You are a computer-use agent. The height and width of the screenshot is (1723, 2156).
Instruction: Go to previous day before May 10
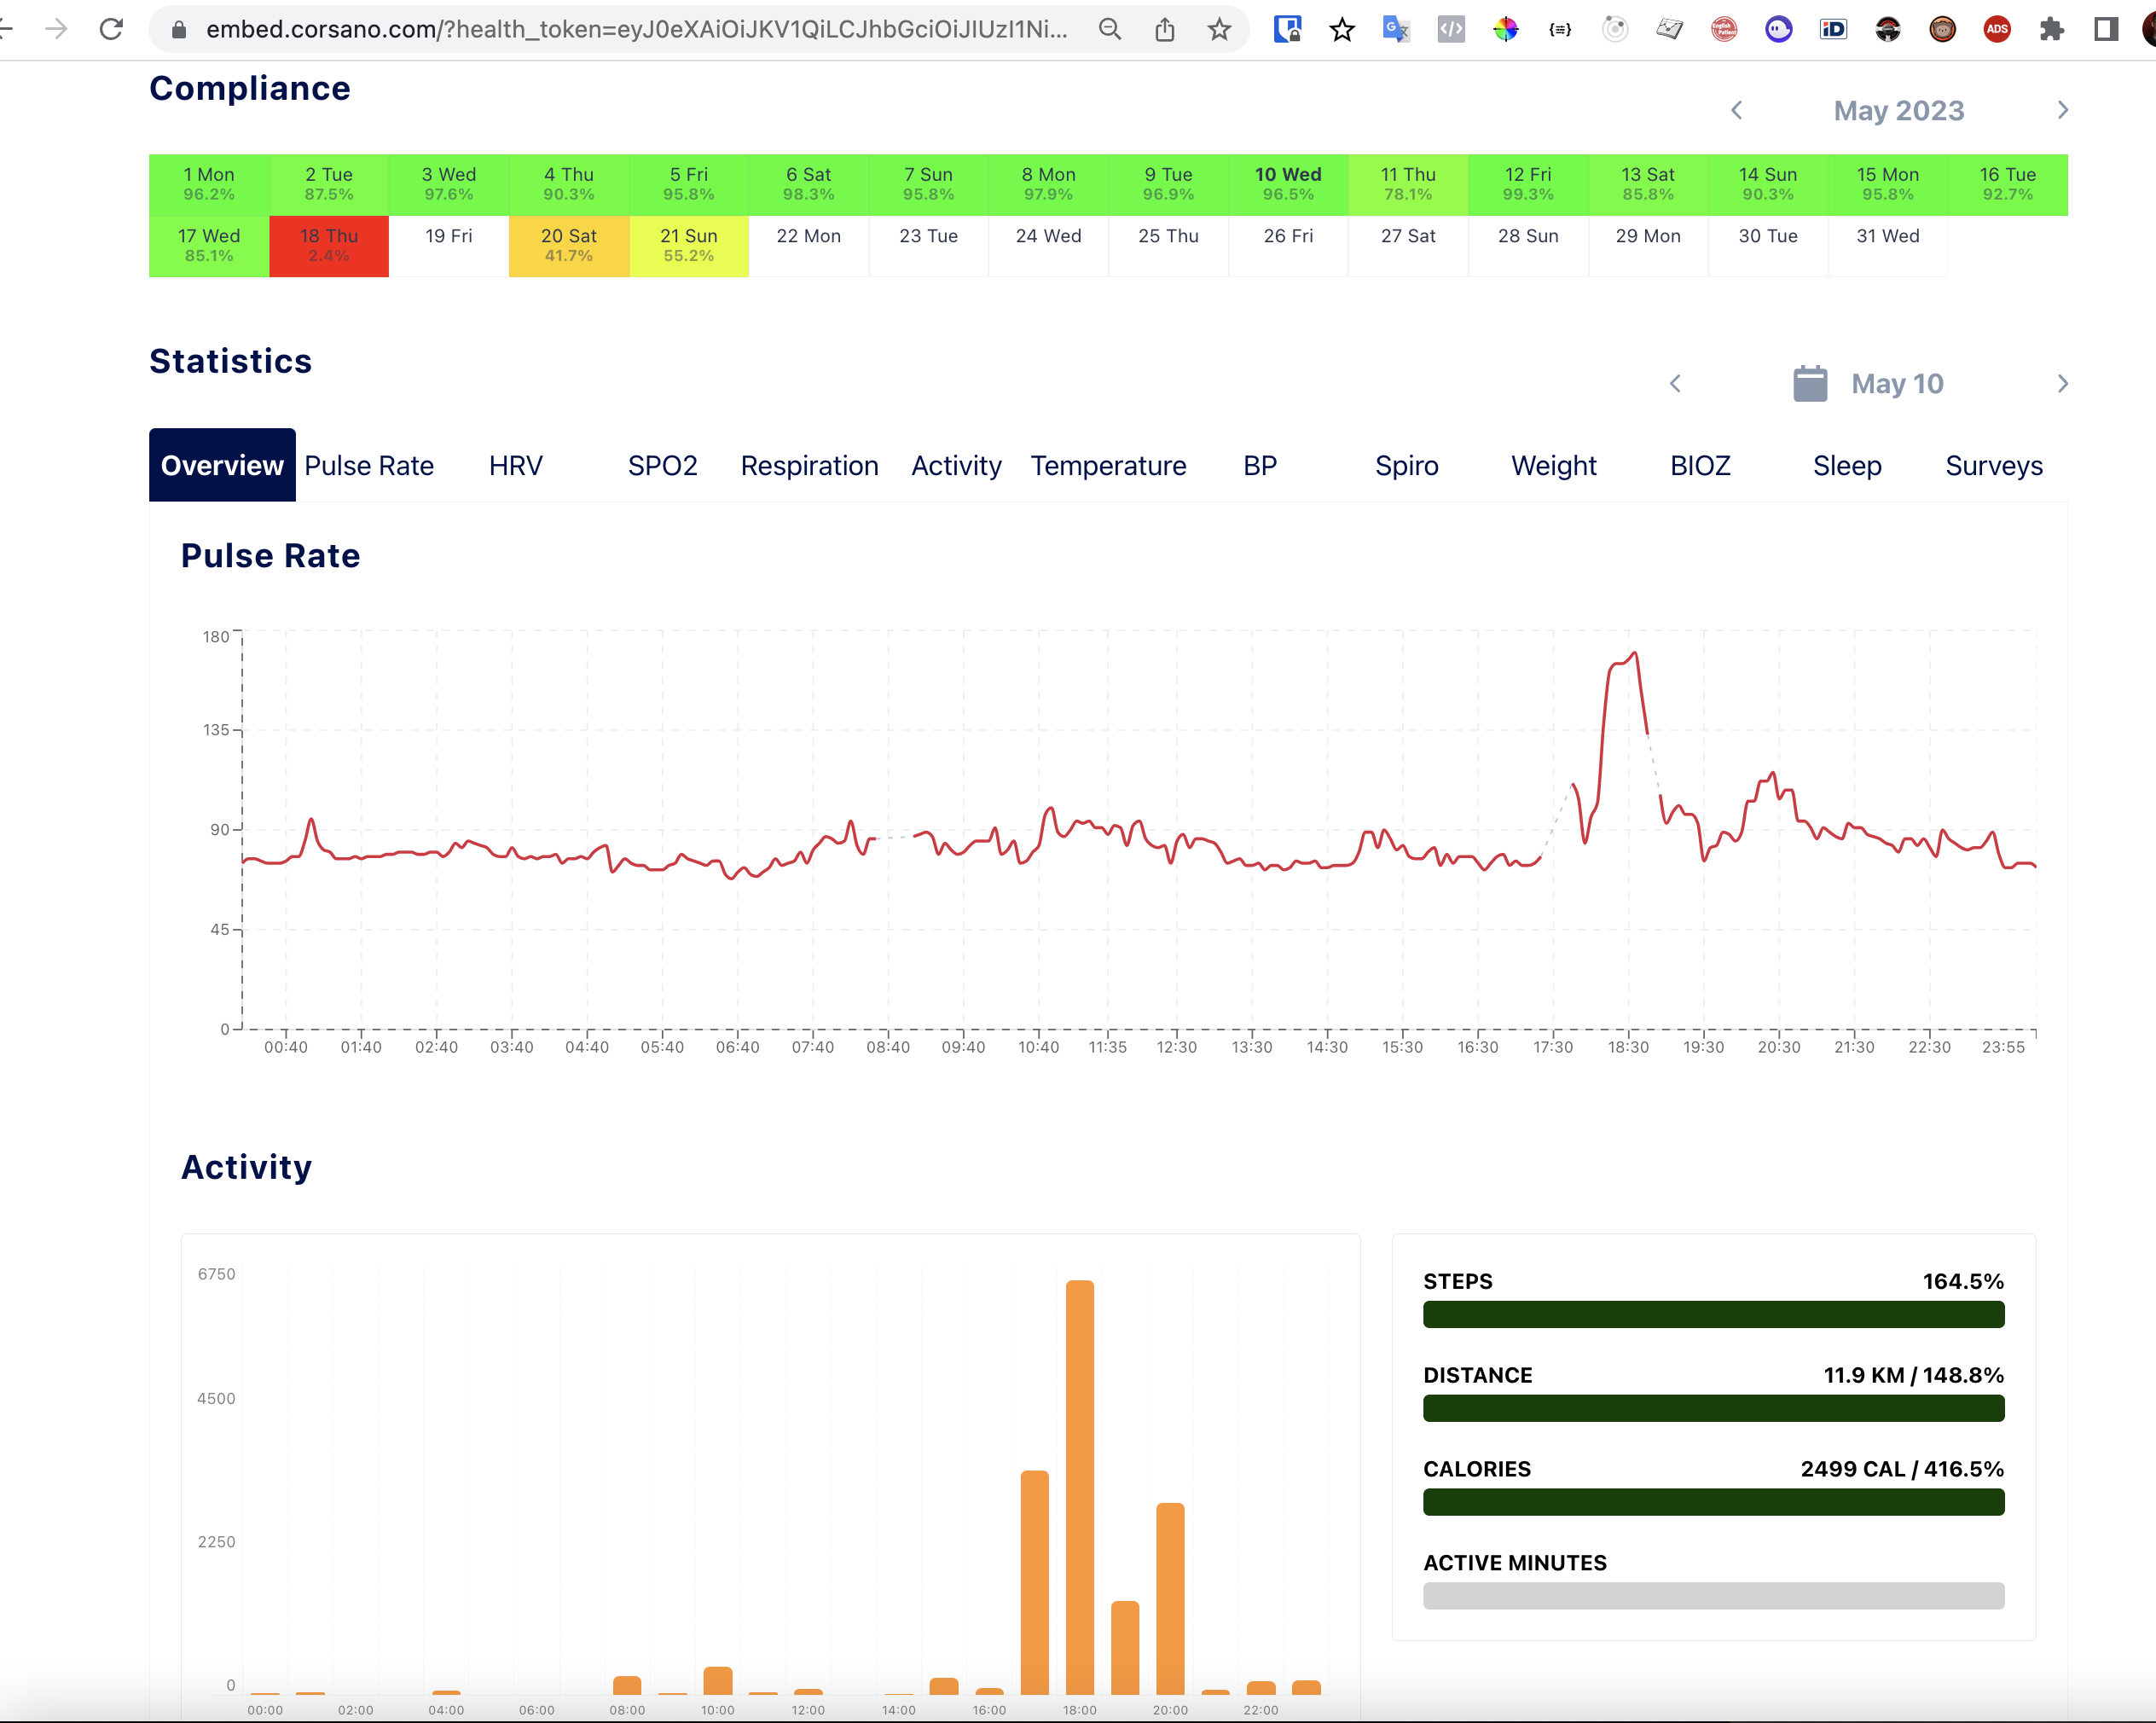[1676, 384]
